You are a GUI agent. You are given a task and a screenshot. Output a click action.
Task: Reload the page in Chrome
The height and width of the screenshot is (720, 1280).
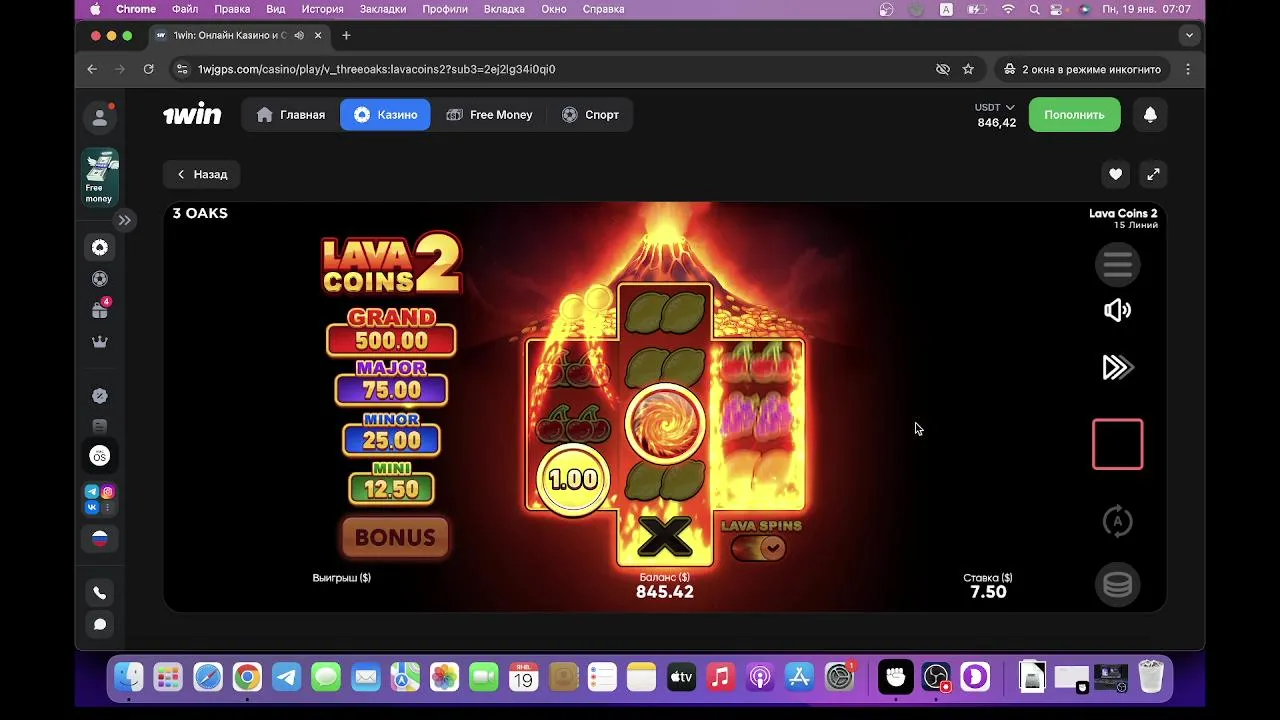[148, 69]
